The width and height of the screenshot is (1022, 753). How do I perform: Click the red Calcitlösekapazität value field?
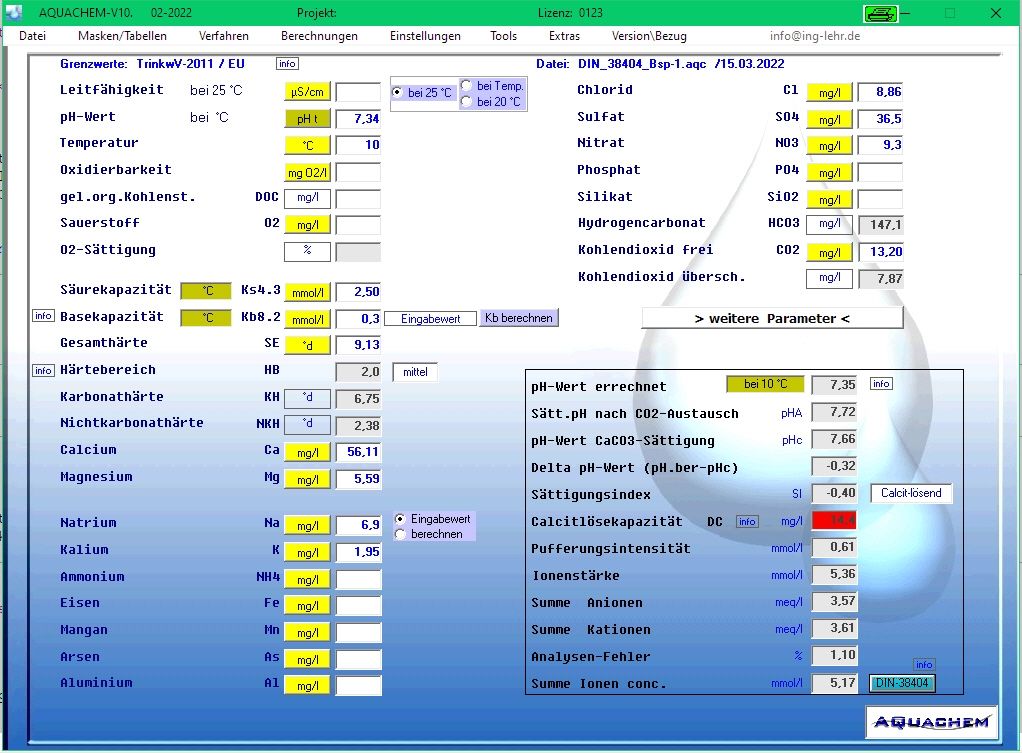[834, 520]
